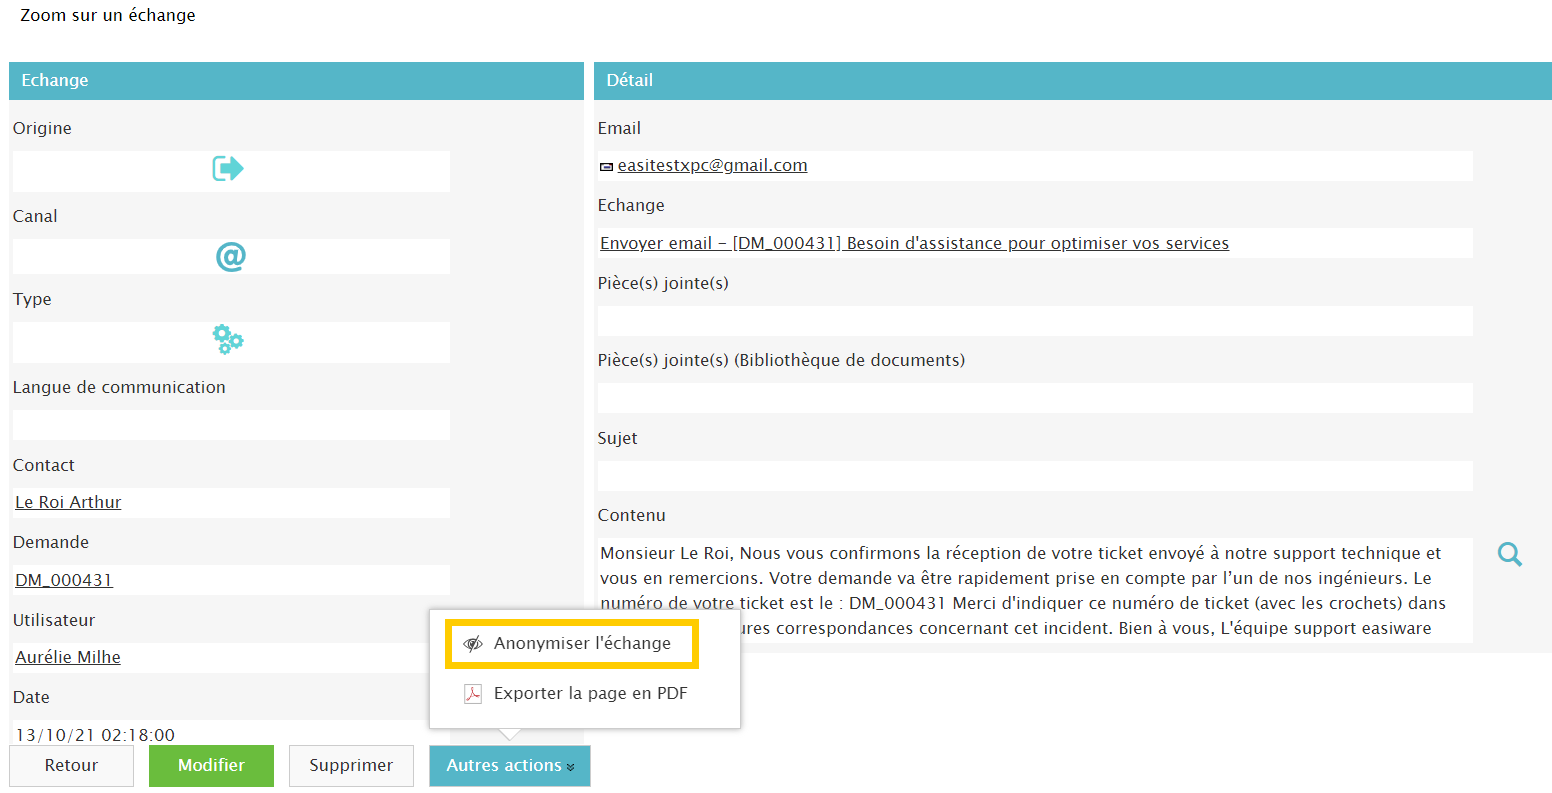The image size is (1552, 793).
Task: Click the gears type icon
Action: pos(228,340)
